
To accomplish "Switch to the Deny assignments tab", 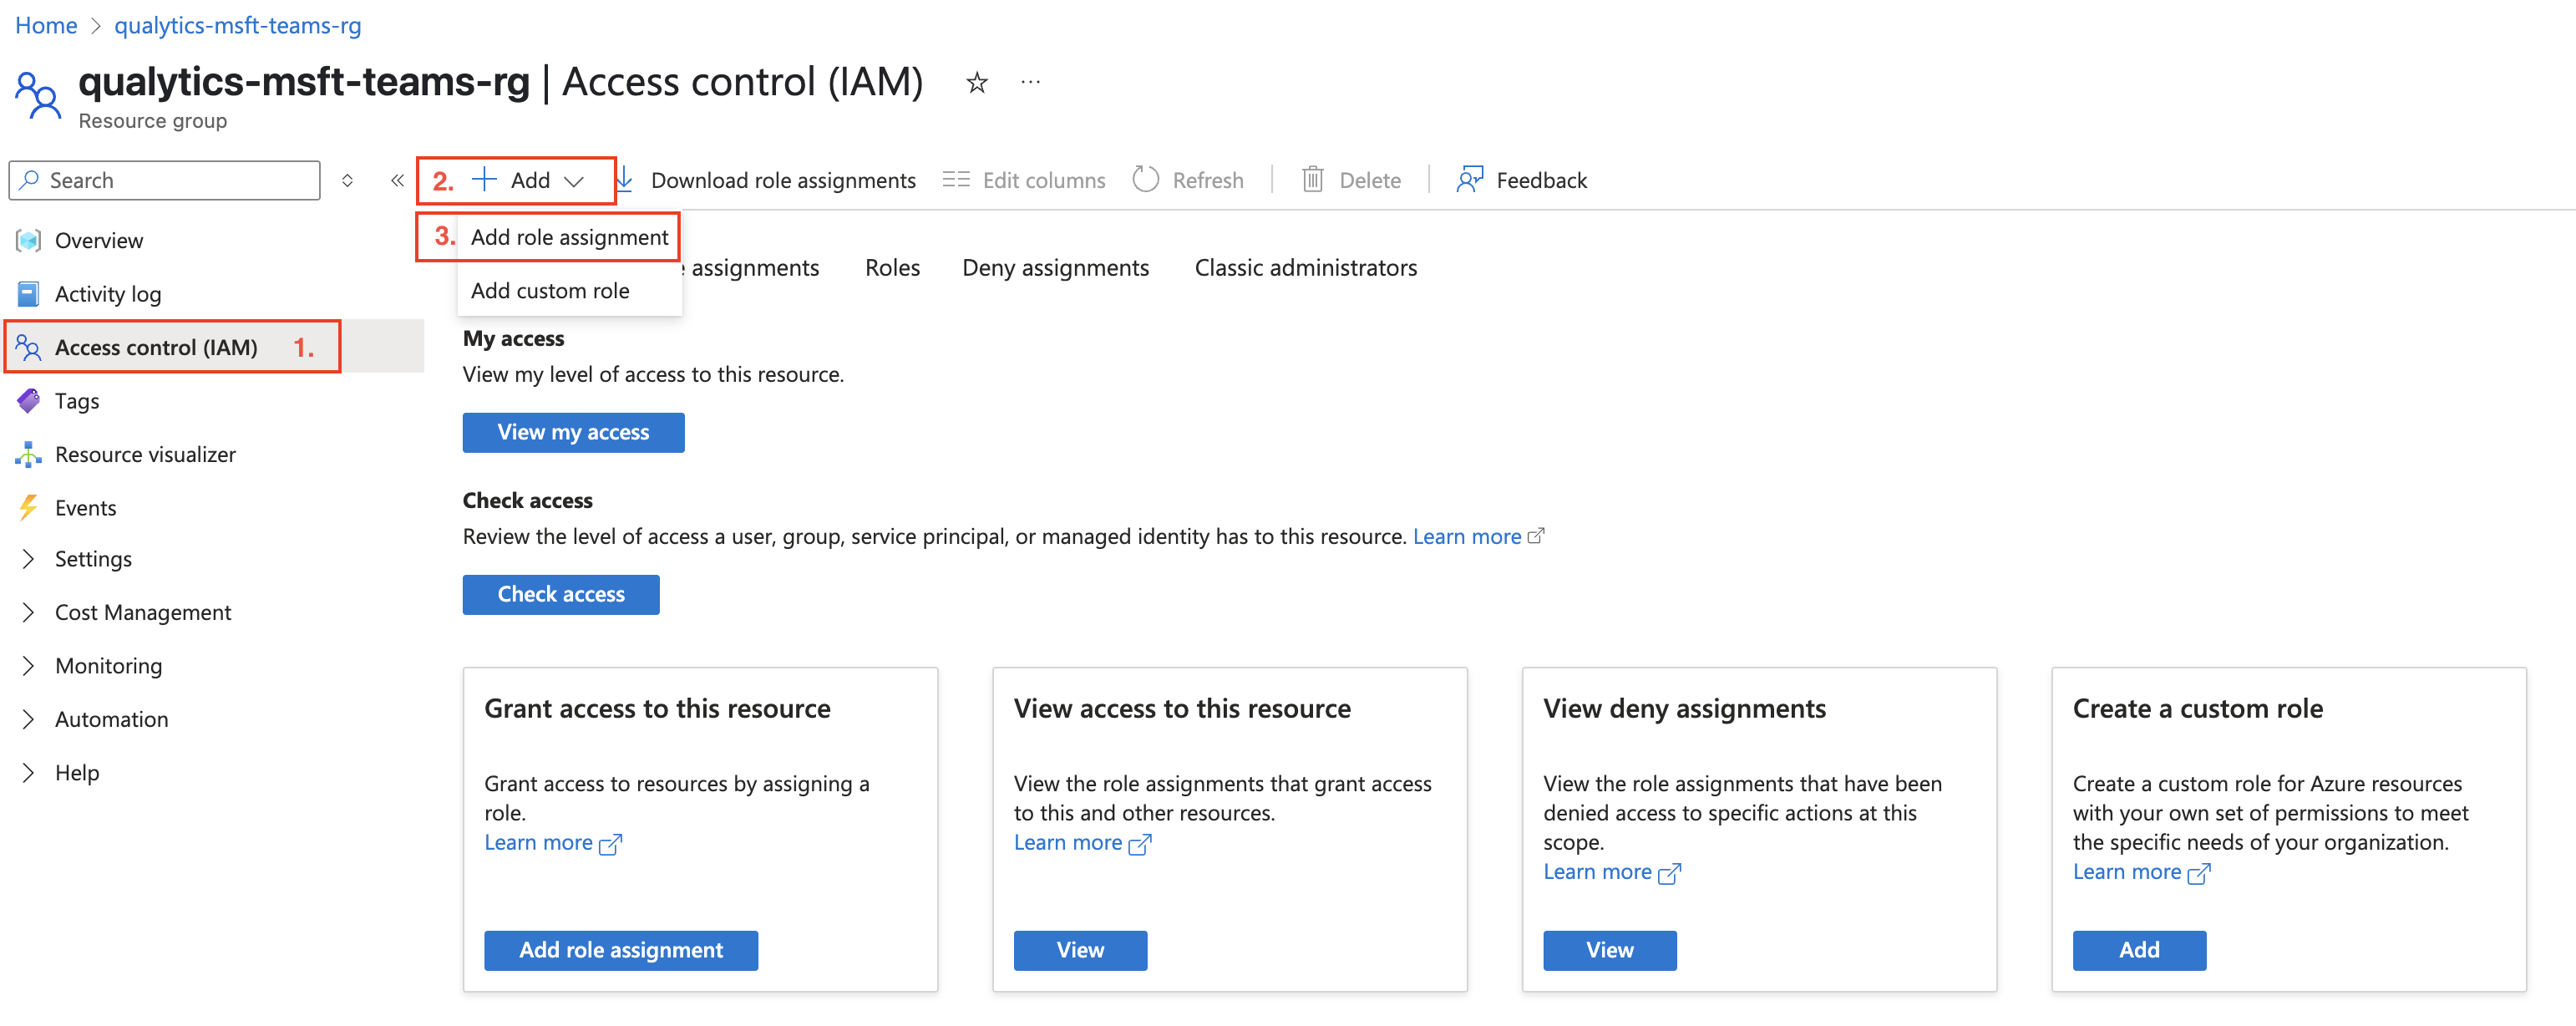I will (x=1055, y=268).
